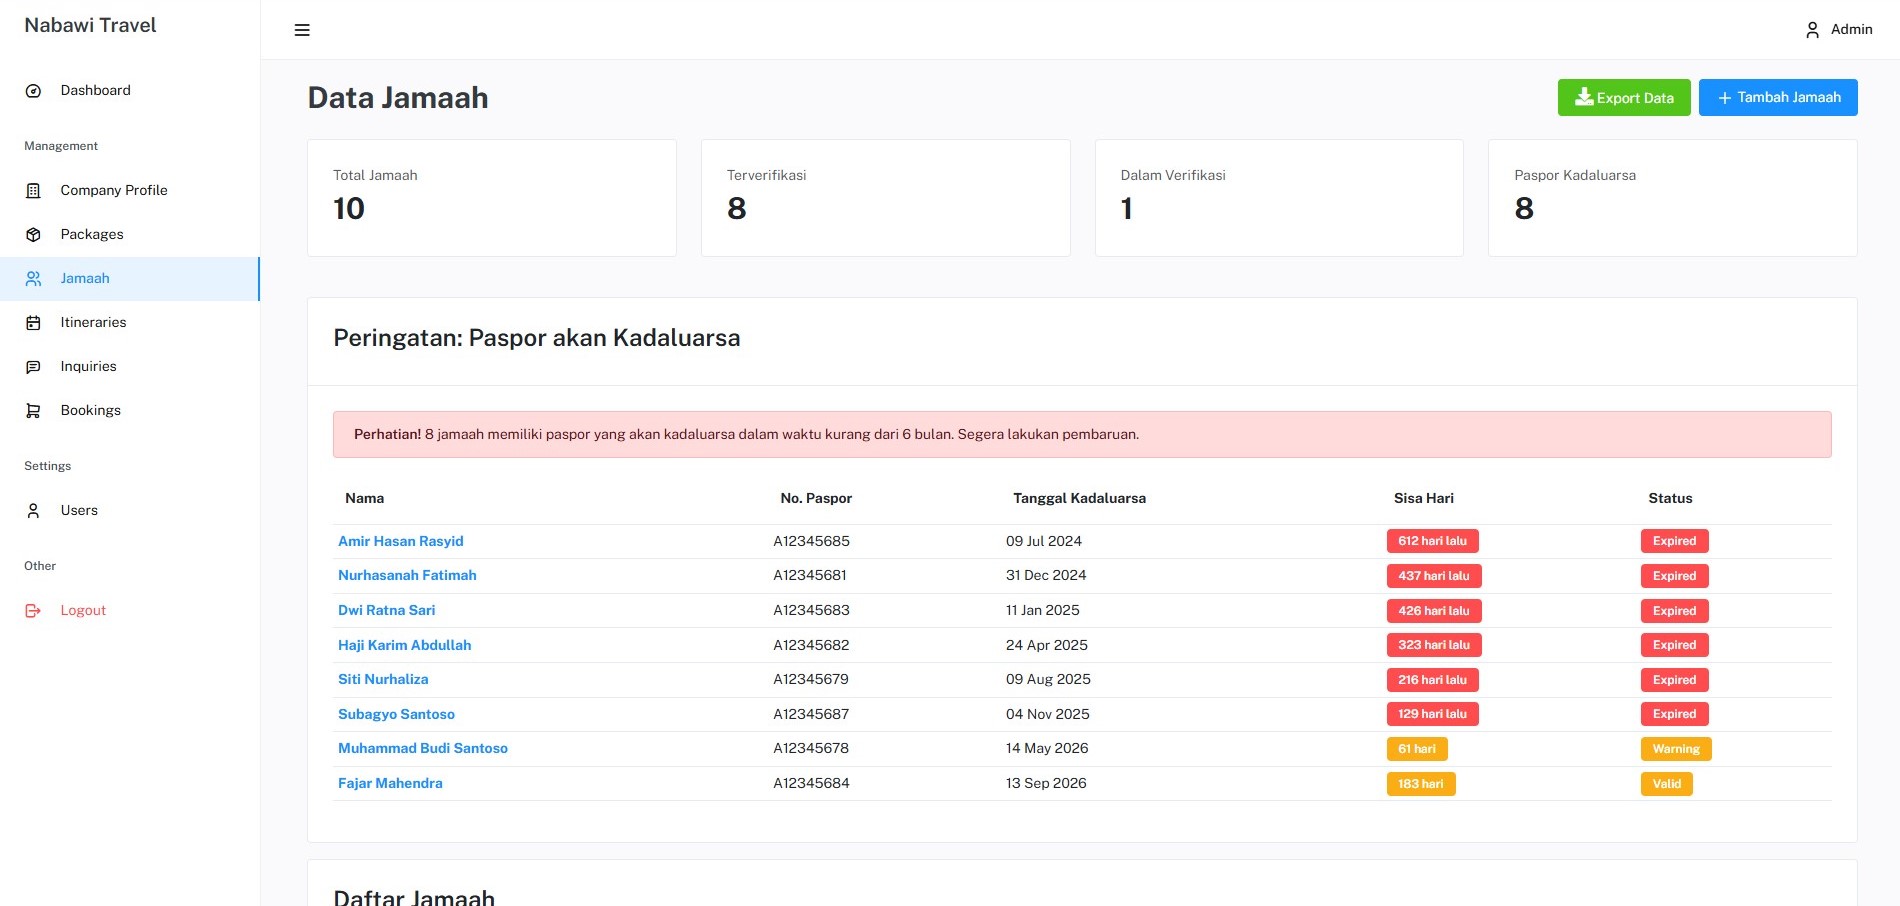Open the Fajar Mahendra jamaah link
The width and height of the screenshot is (1900, 906).
point(390,783)
